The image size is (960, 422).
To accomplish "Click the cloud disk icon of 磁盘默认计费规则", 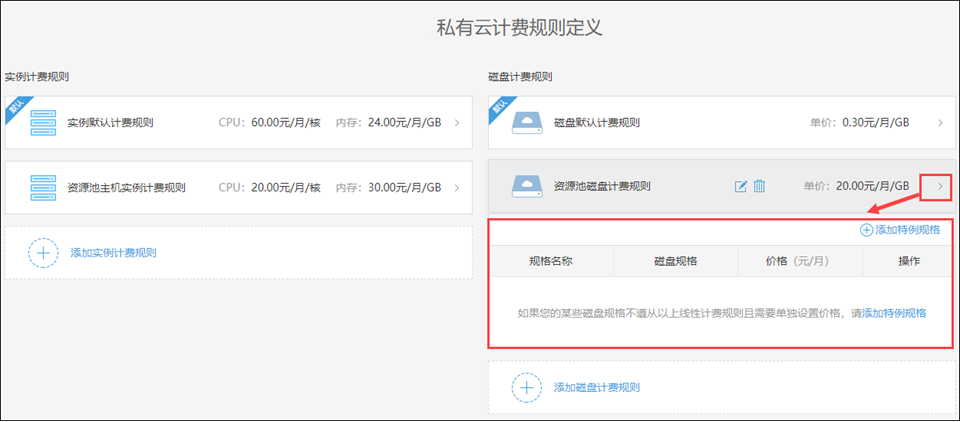I will coord(526,123).
